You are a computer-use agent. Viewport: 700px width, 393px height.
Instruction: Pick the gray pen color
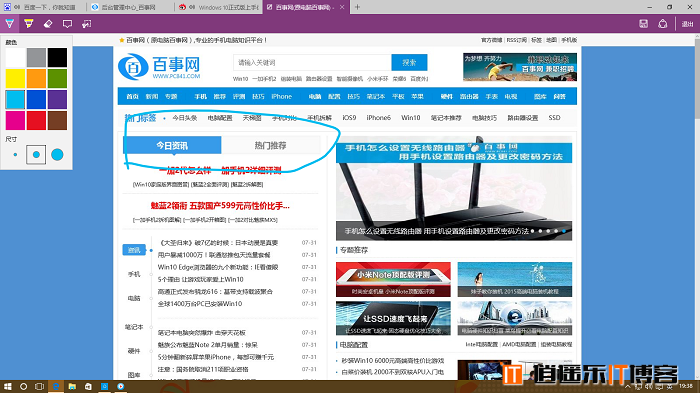pos(36,58)
